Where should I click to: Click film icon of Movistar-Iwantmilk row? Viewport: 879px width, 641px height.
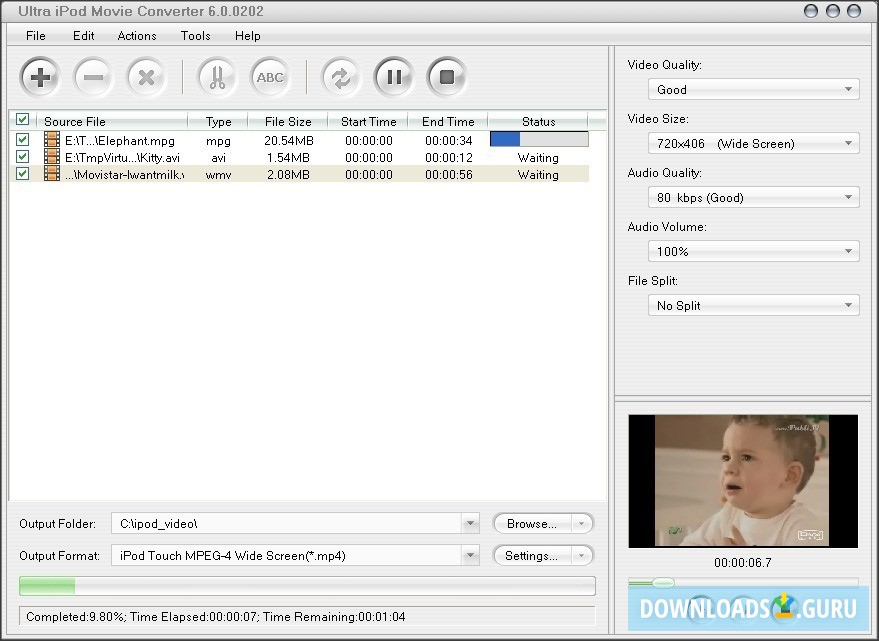pos(52,173)
